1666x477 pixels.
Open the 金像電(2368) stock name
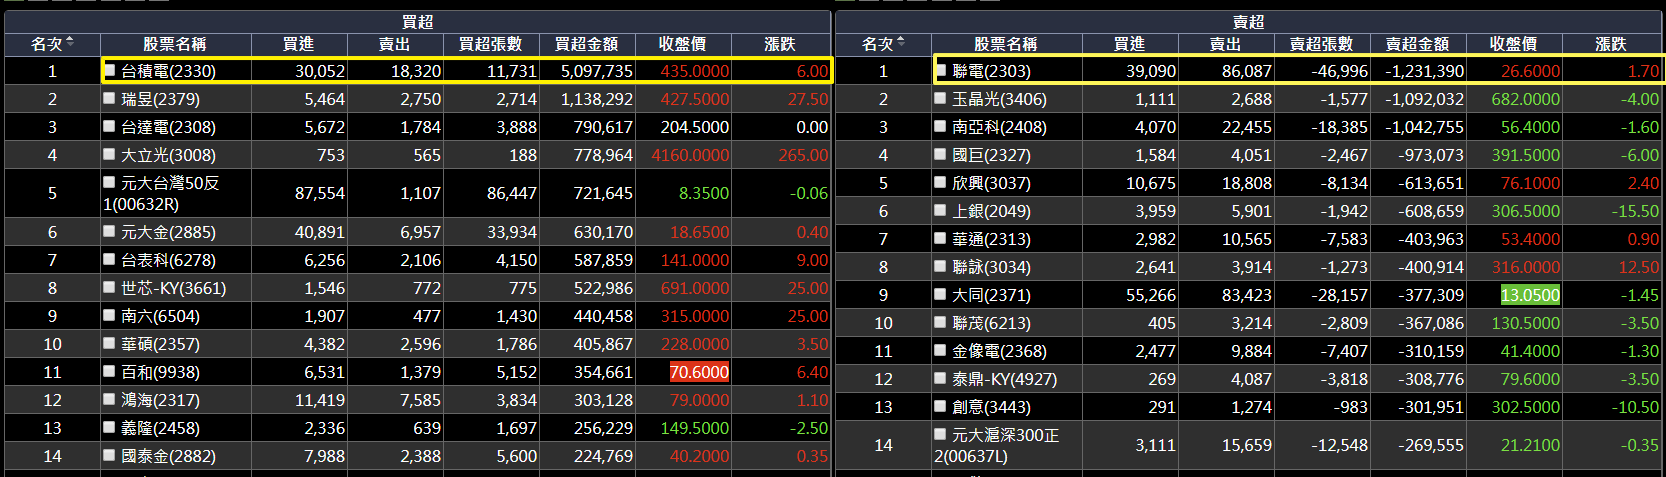999,351
